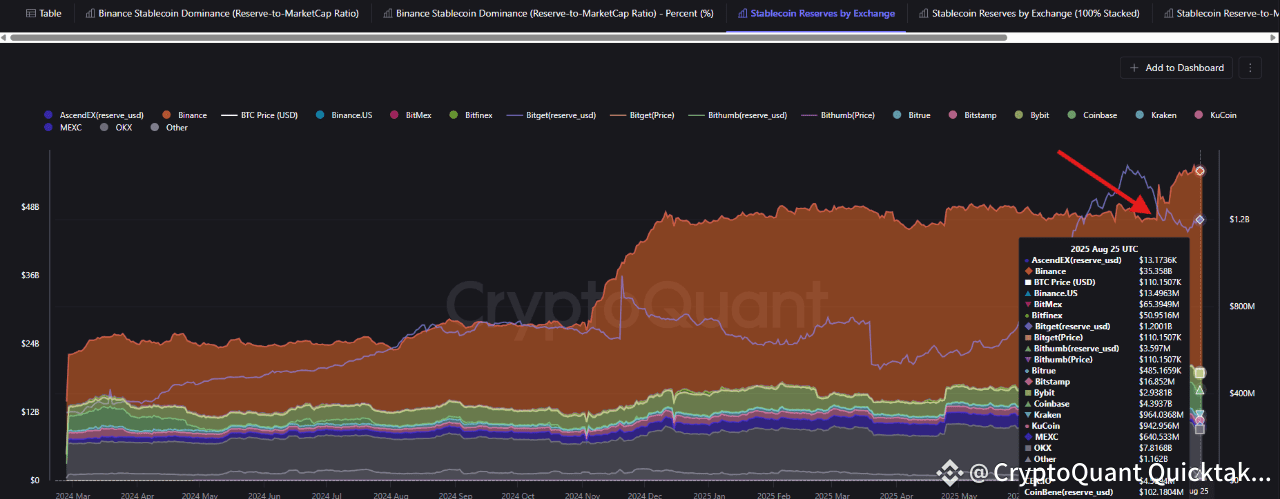Open the Binance Stablecoin Dominance Percent (%) tab
The height and width of the screenshot is (499, 1280).
point(547,14)
